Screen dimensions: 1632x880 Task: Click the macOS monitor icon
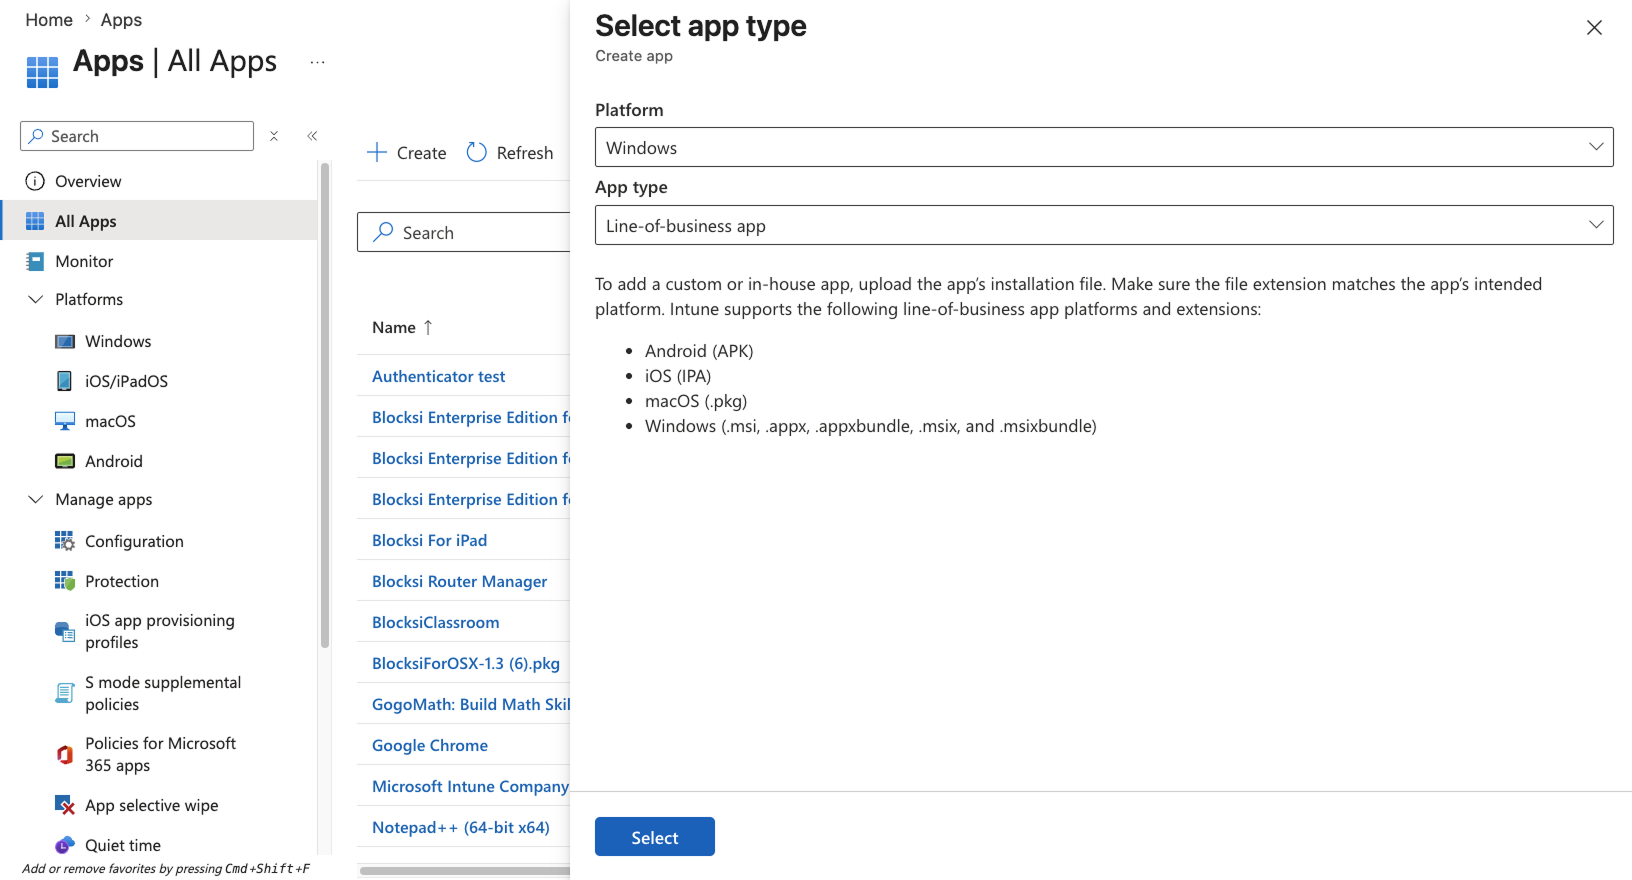point(65,421)
